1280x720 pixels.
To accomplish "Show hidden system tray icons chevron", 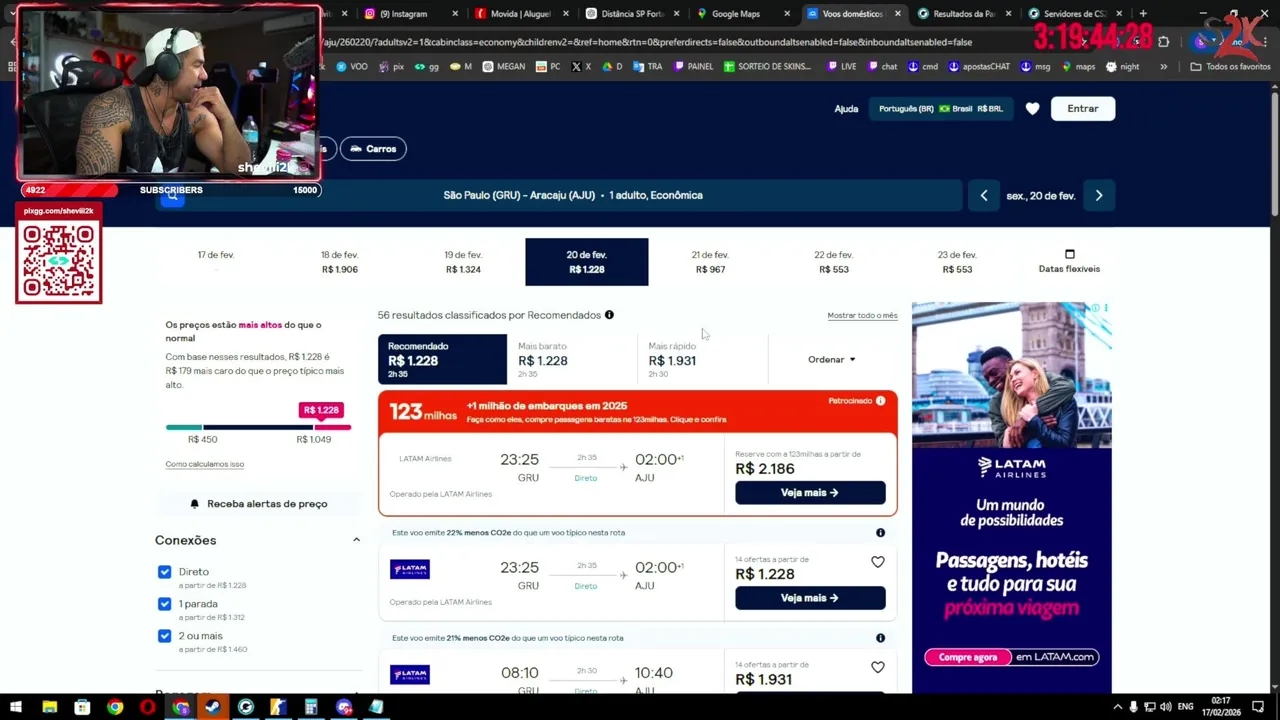I will tap(1117, 707).
